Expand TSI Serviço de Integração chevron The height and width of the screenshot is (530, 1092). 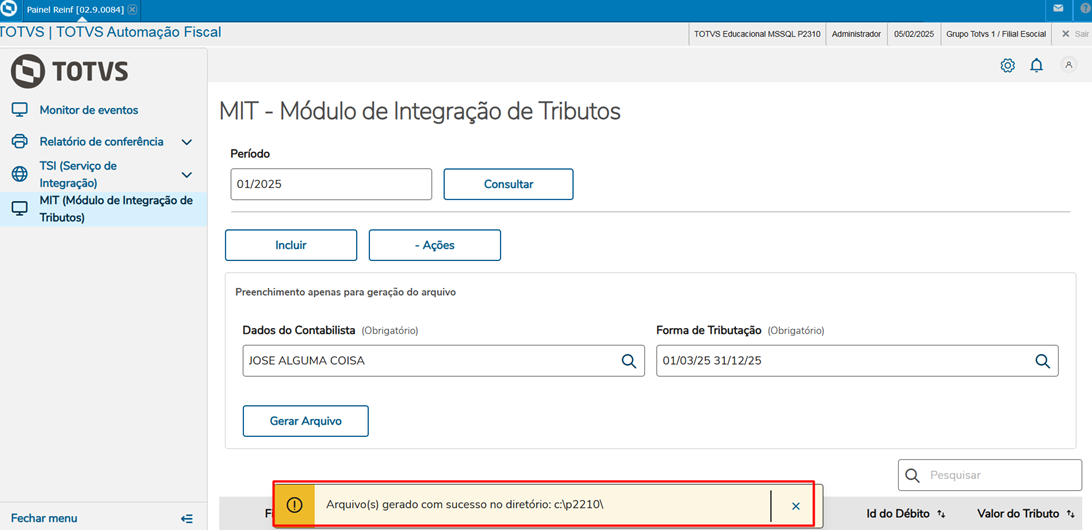pos(187,174)
